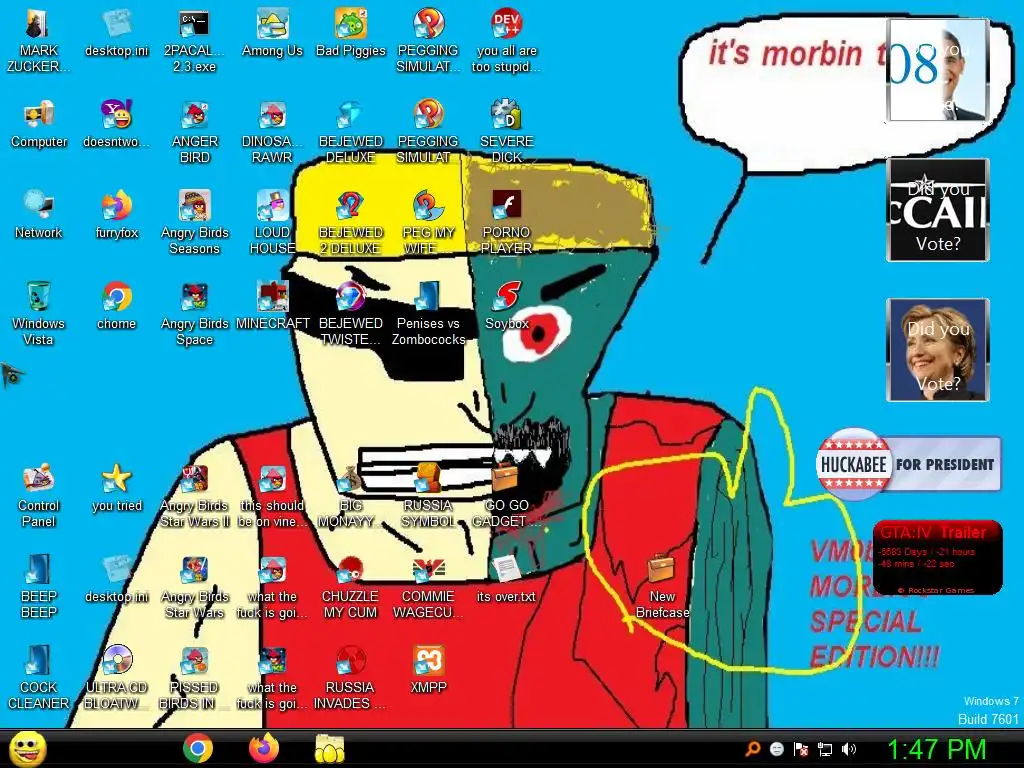
Task: Open the furryfox Firefox shortcut
Action: (116, 216)
